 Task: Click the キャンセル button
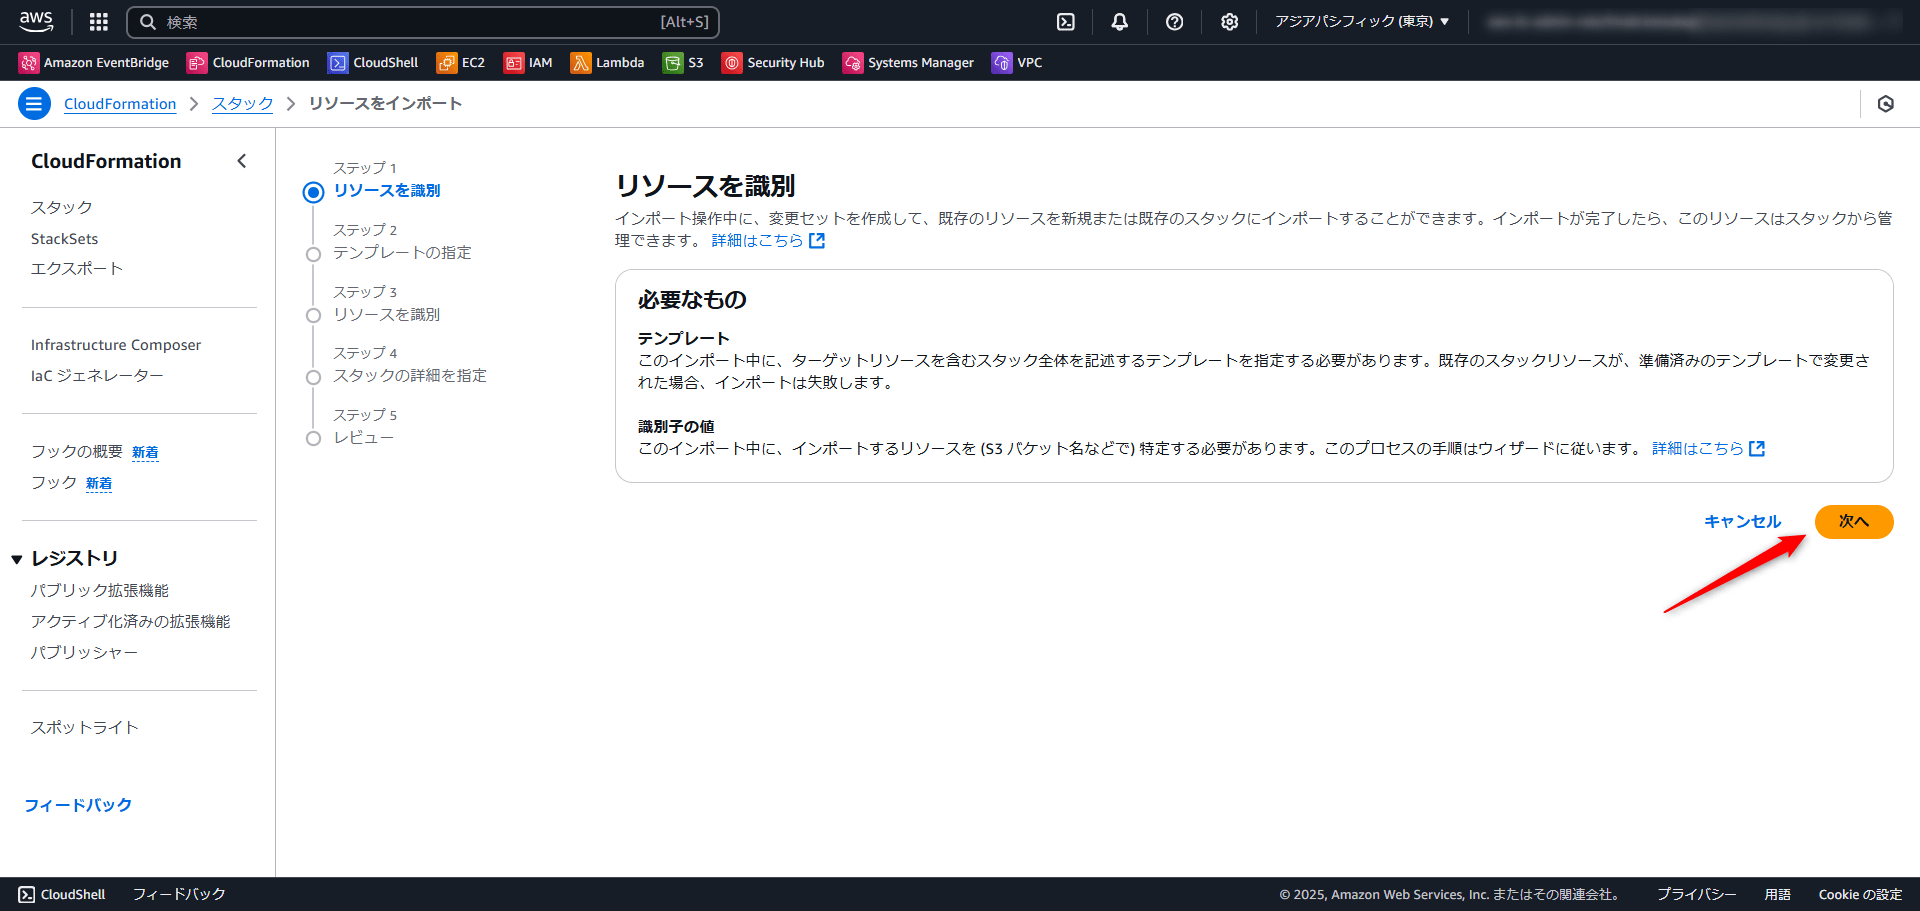pos(1743,522)
